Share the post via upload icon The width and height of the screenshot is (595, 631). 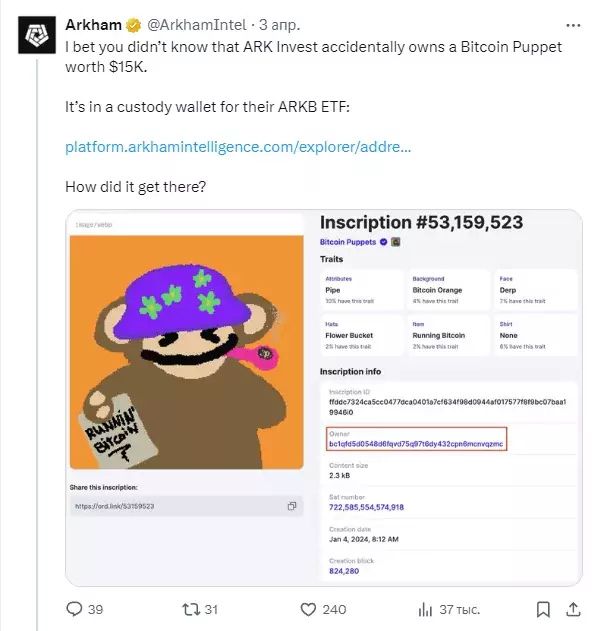point(573,609)
